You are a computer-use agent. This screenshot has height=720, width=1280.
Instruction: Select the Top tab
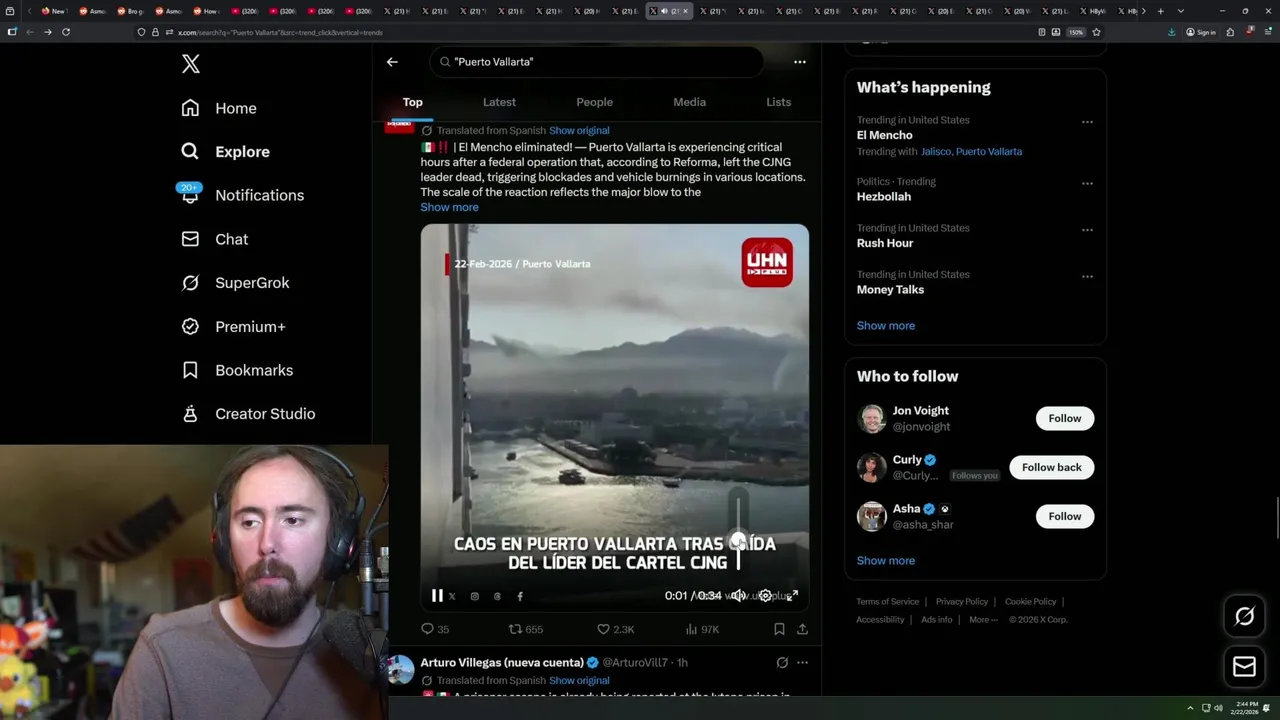tap(413, 102)
